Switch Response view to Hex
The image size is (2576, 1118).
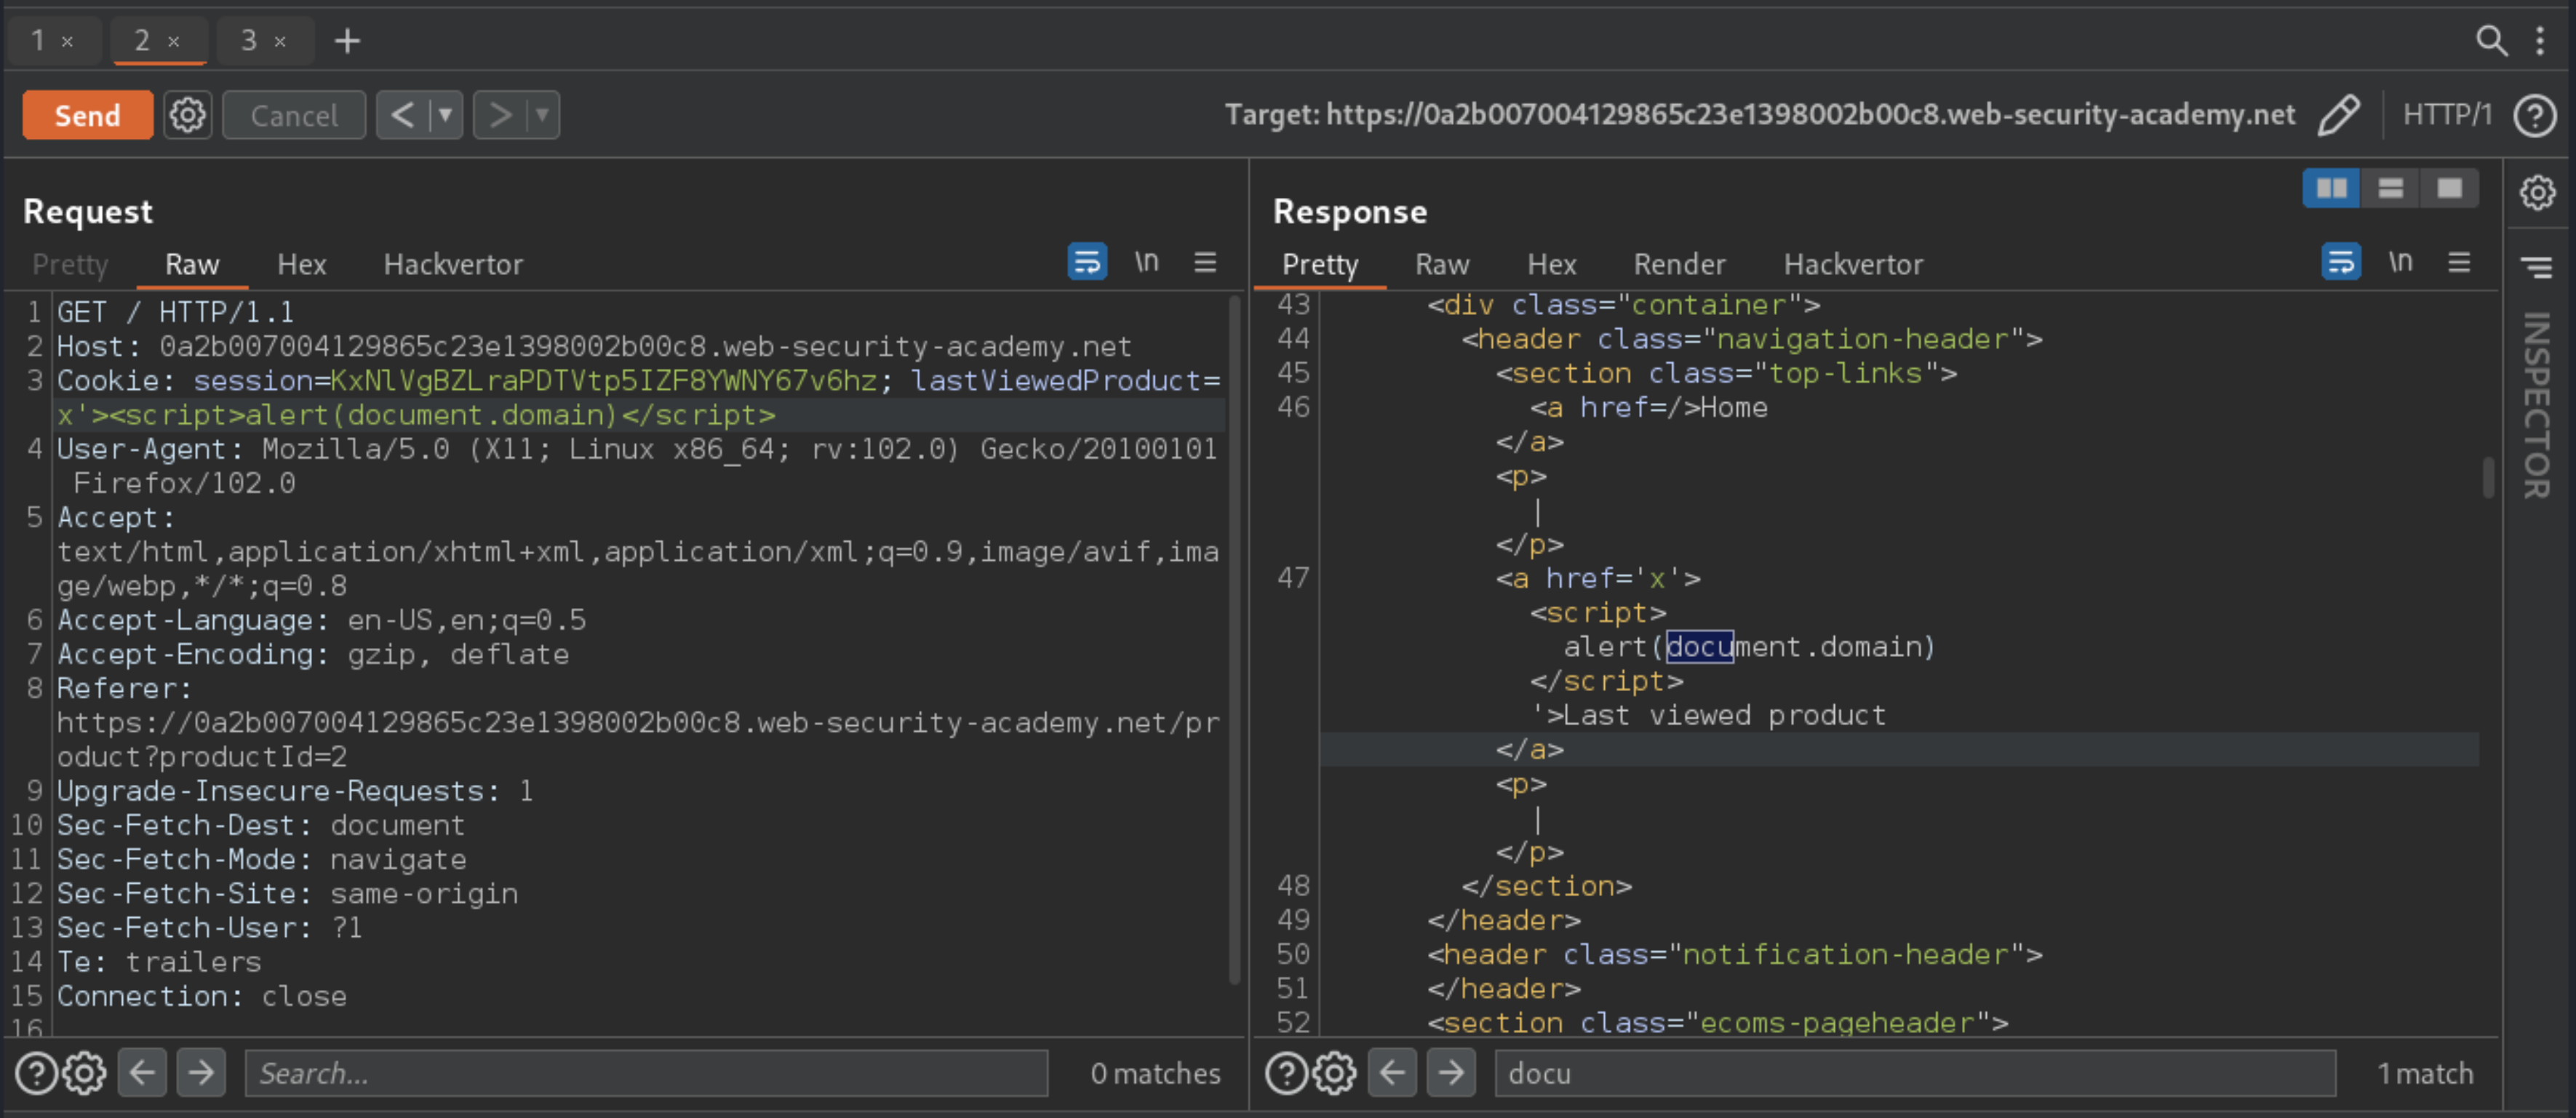point(1552,264)
